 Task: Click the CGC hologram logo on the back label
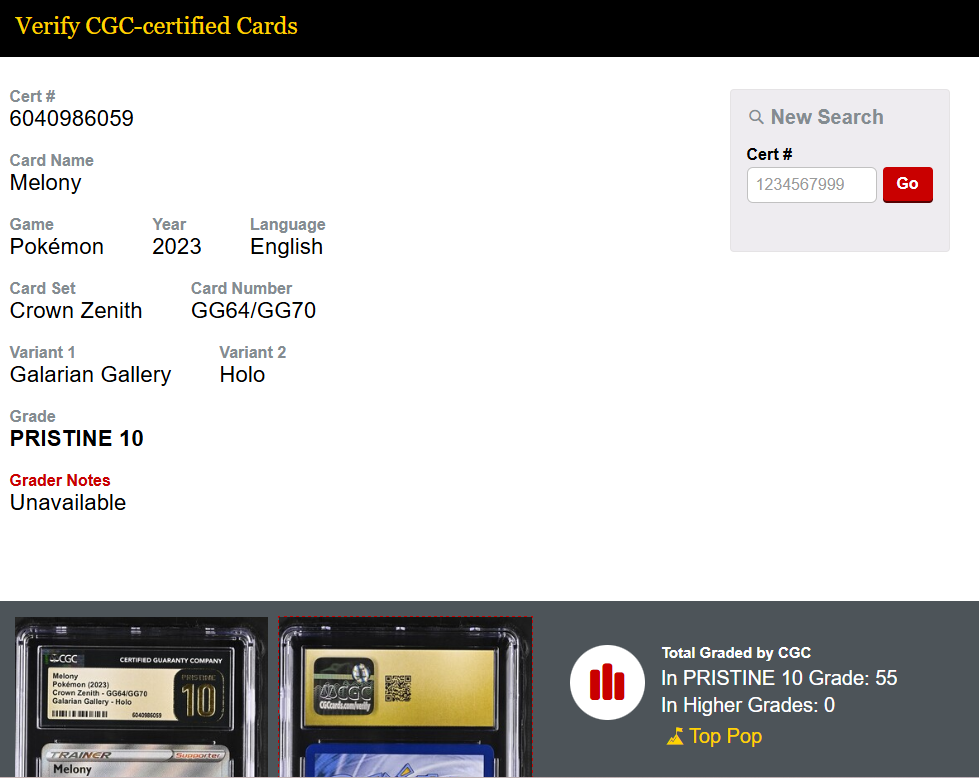pos(343,686)
